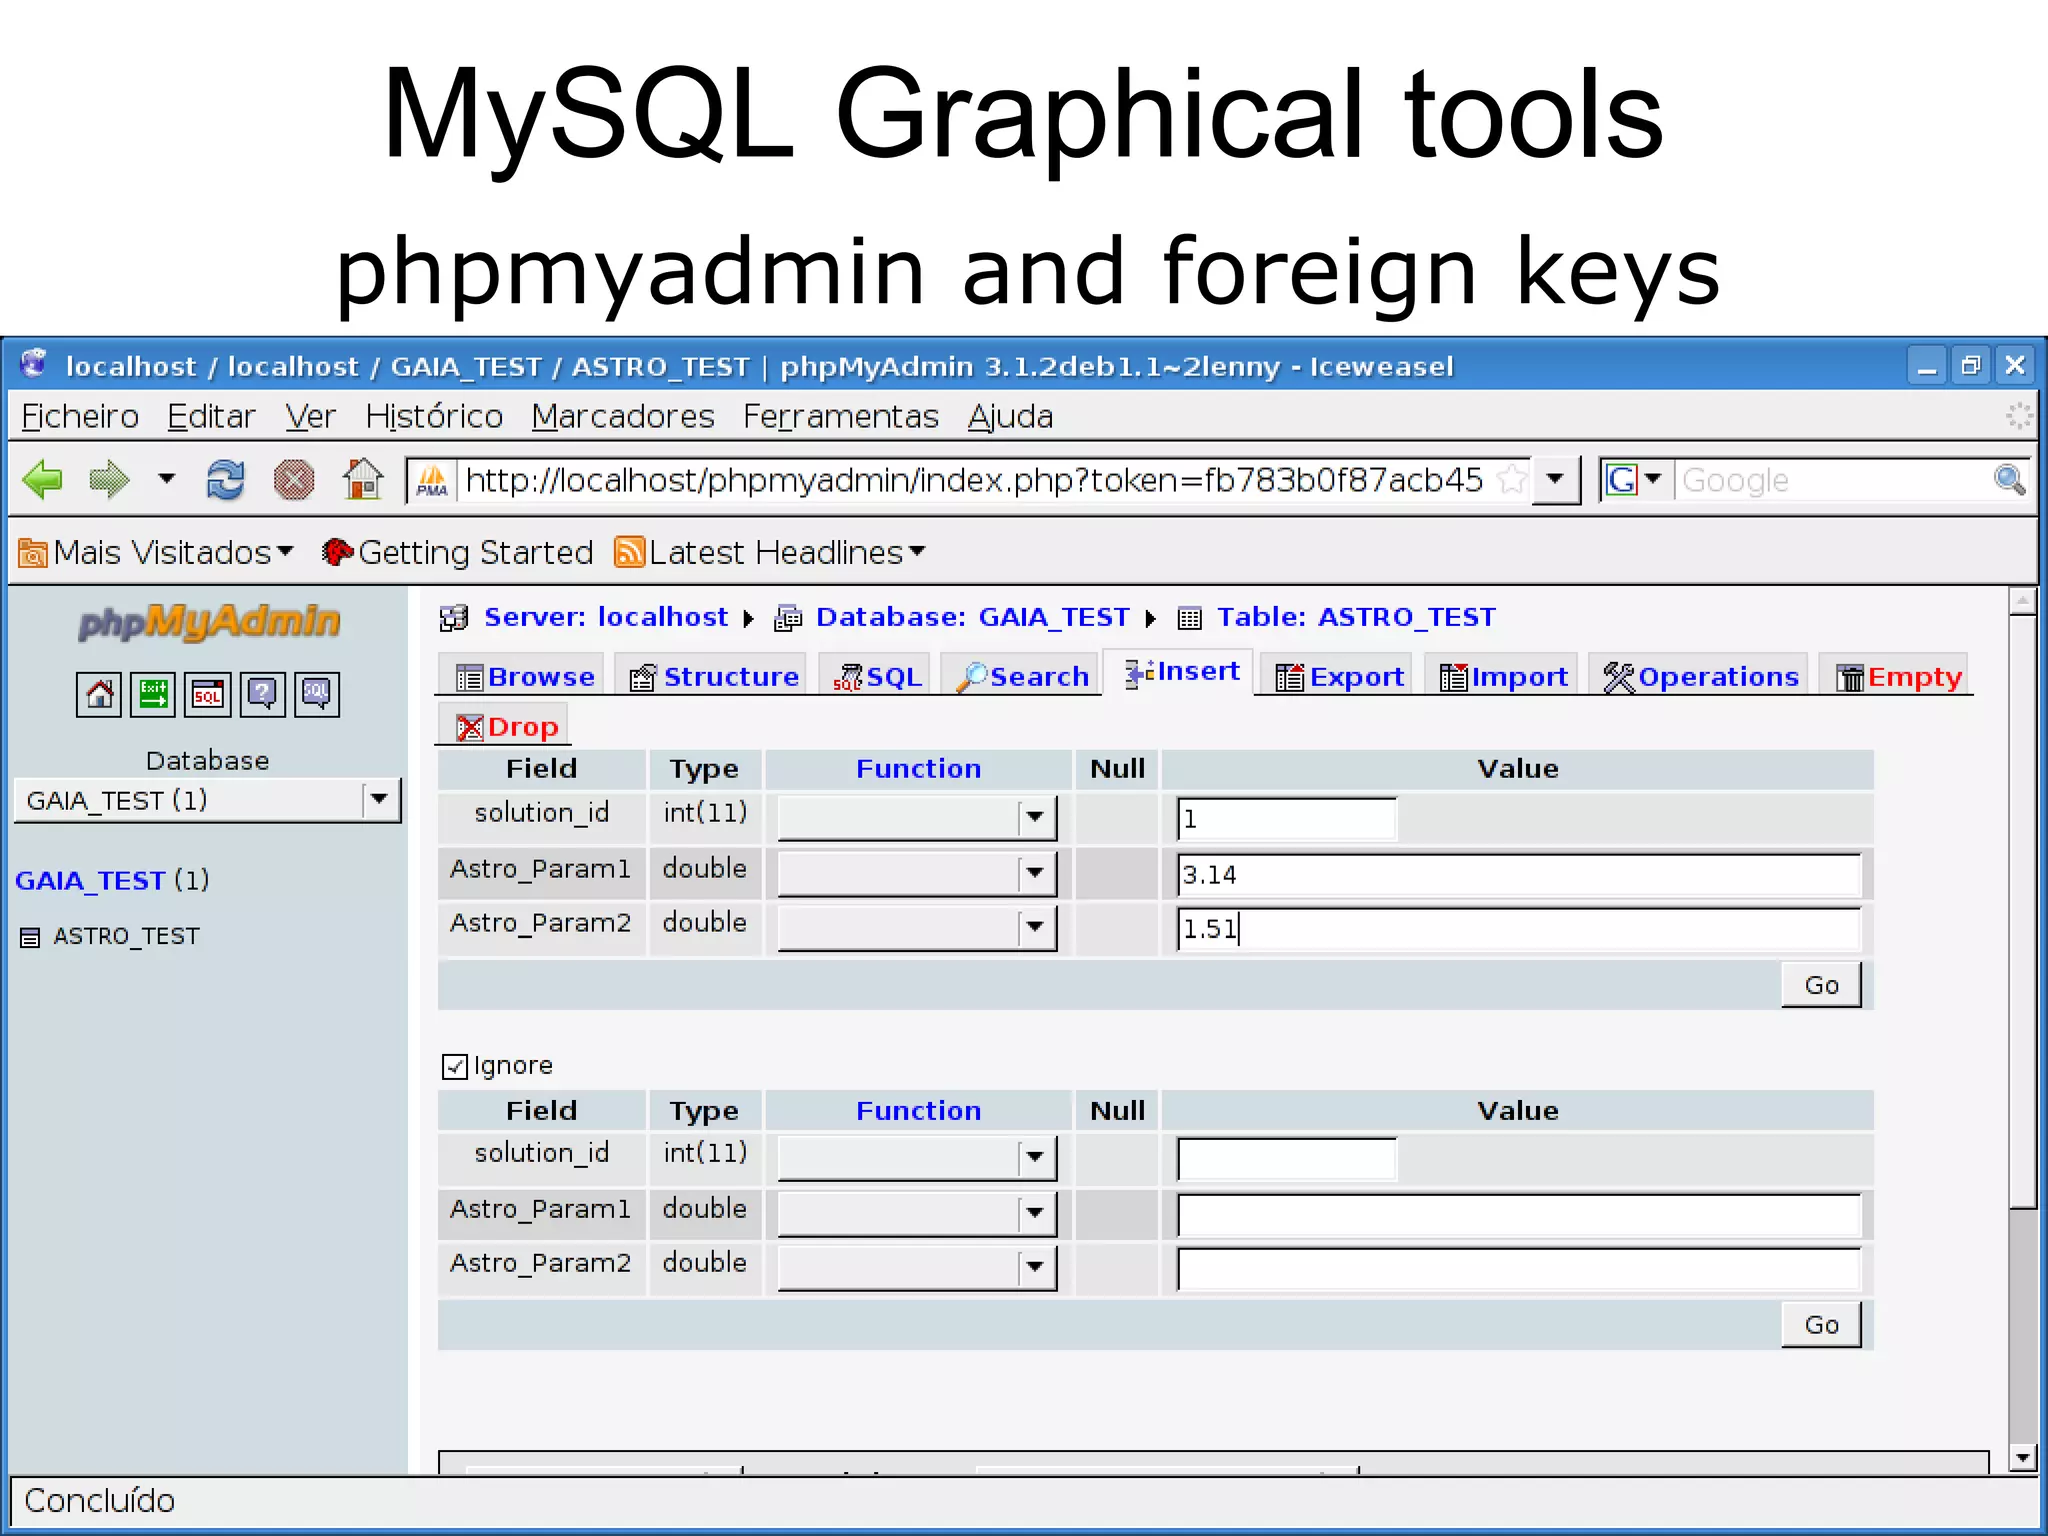Open the Database selector GAIA_TEST (1)
2048x1536 pixels.
(207, 800)
